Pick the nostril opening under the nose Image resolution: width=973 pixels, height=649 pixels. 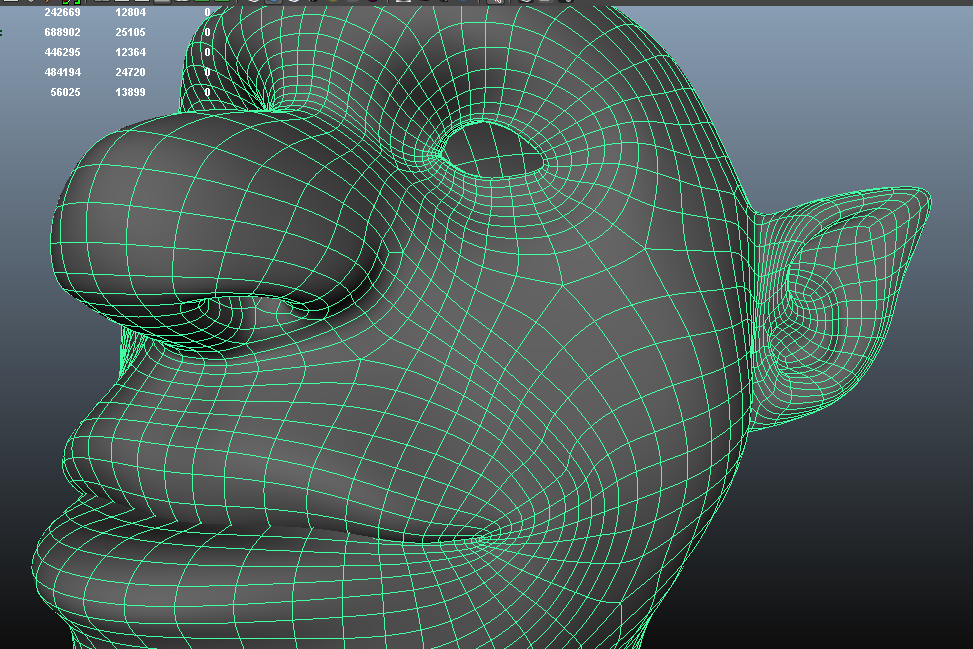coord(292,306)
